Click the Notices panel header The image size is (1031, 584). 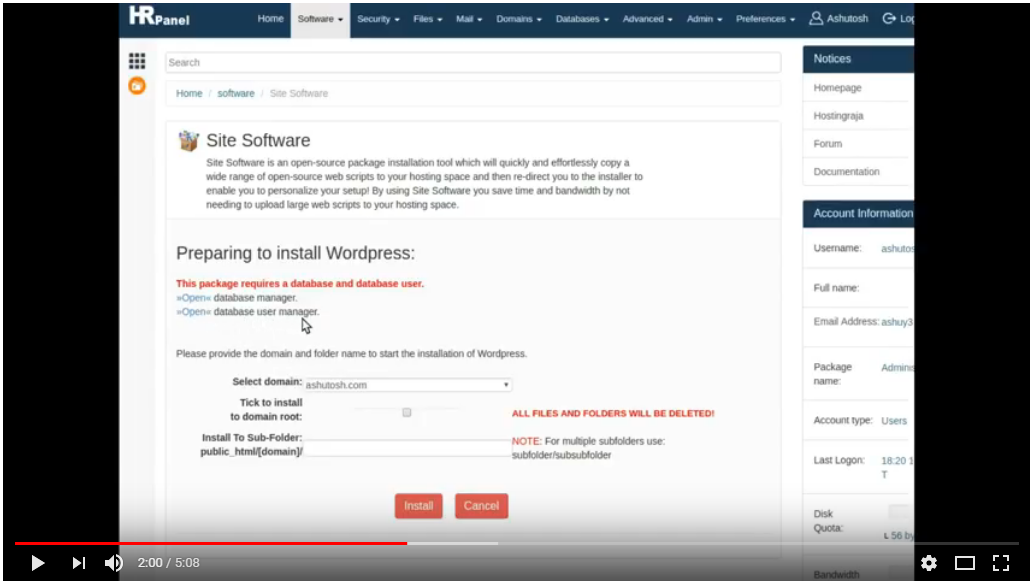pyautogui.click(x=858, y=59)
